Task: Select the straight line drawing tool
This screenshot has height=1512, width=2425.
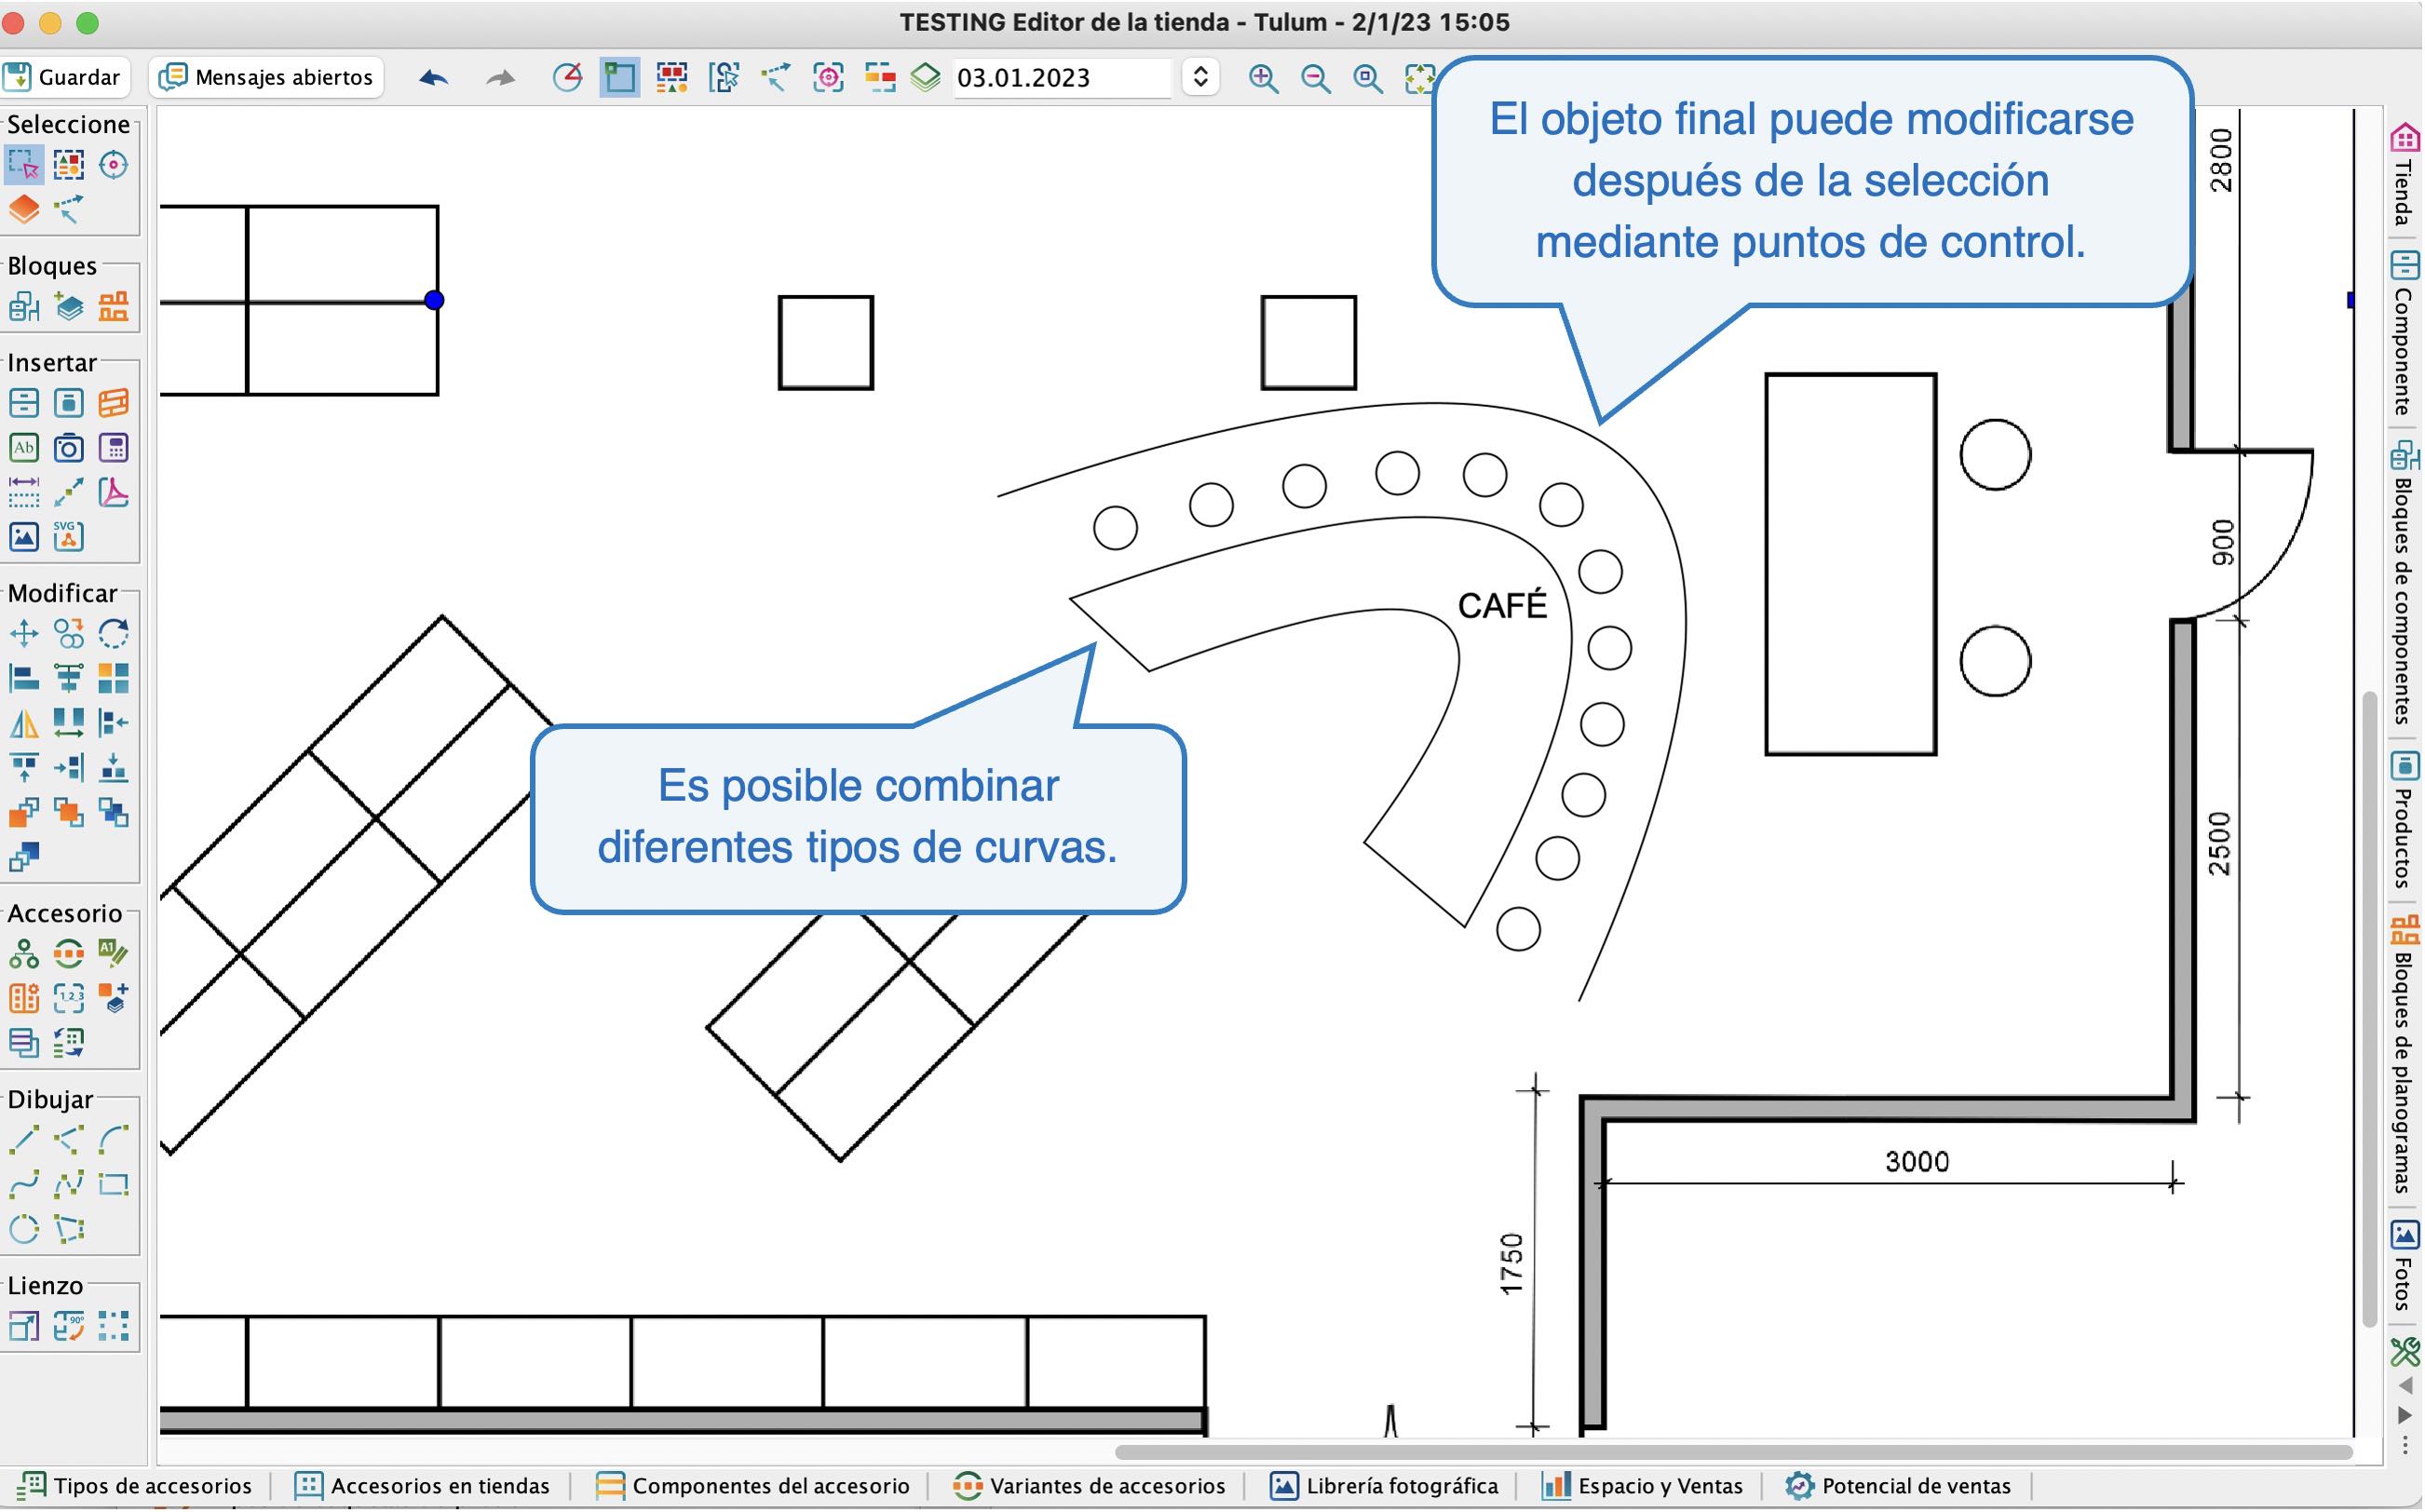Action: point(24,1140)
